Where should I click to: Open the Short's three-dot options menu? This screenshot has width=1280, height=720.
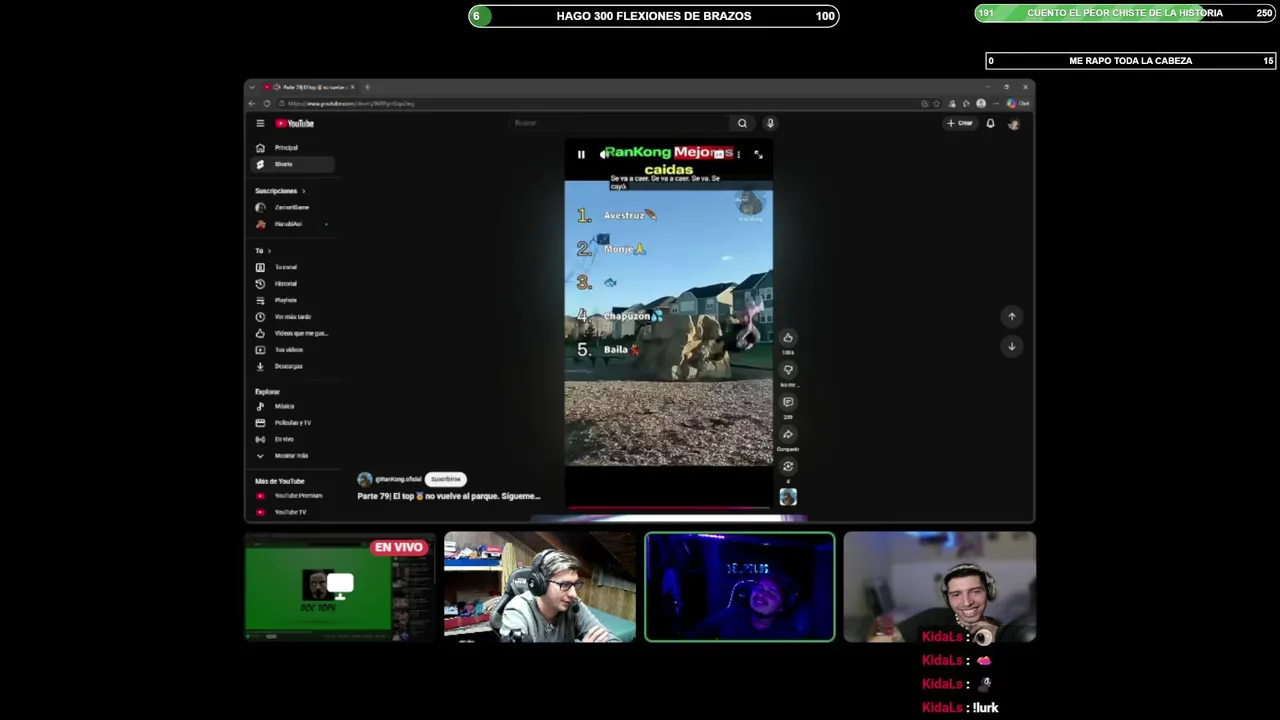pos(738,154)
